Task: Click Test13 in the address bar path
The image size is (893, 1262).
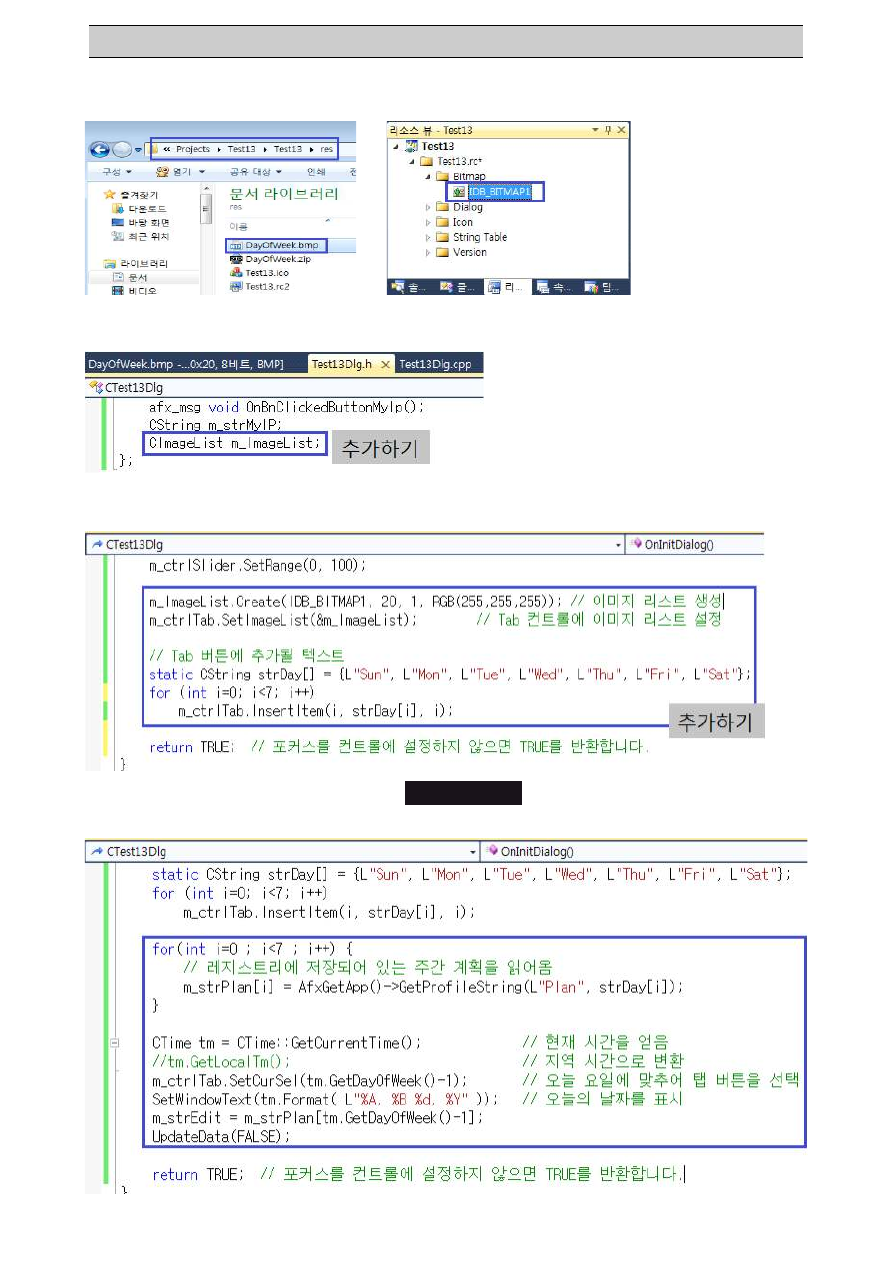Action: 241,149
